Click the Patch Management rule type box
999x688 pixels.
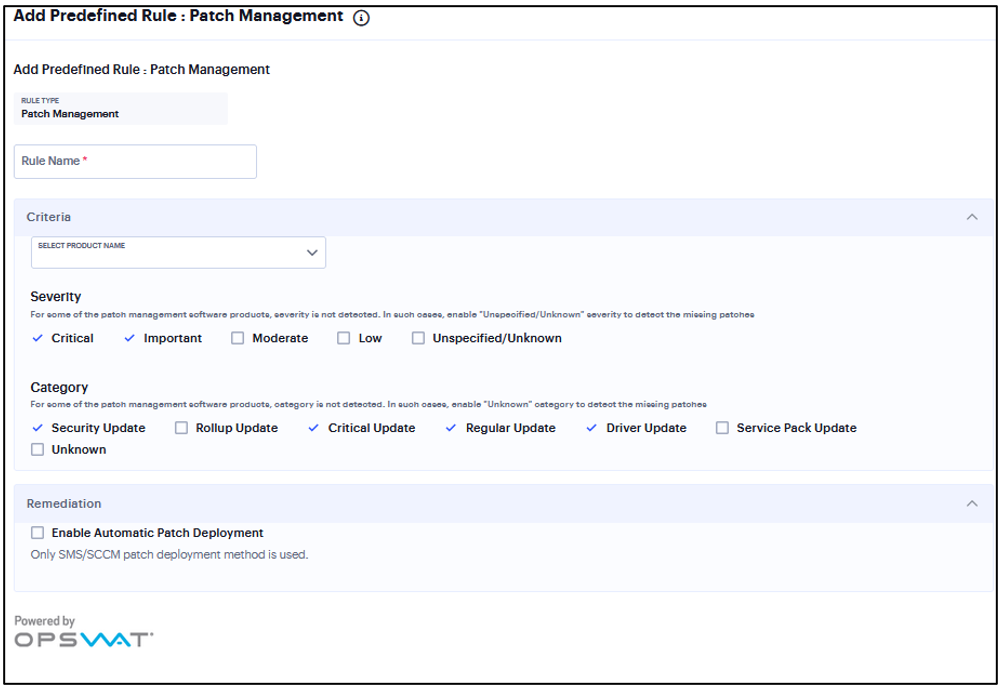click(121, 108)
